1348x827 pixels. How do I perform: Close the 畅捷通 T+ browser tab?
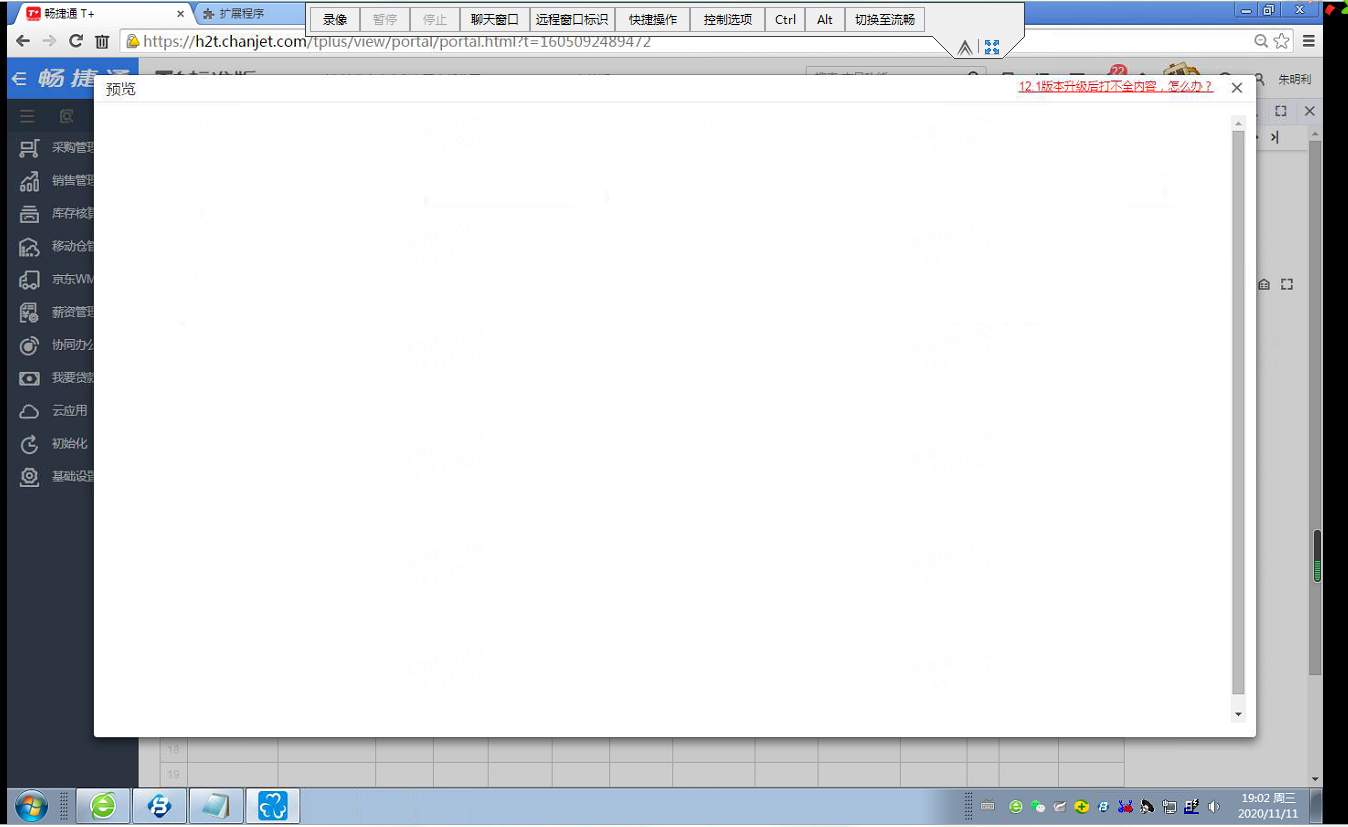(181, 14)
